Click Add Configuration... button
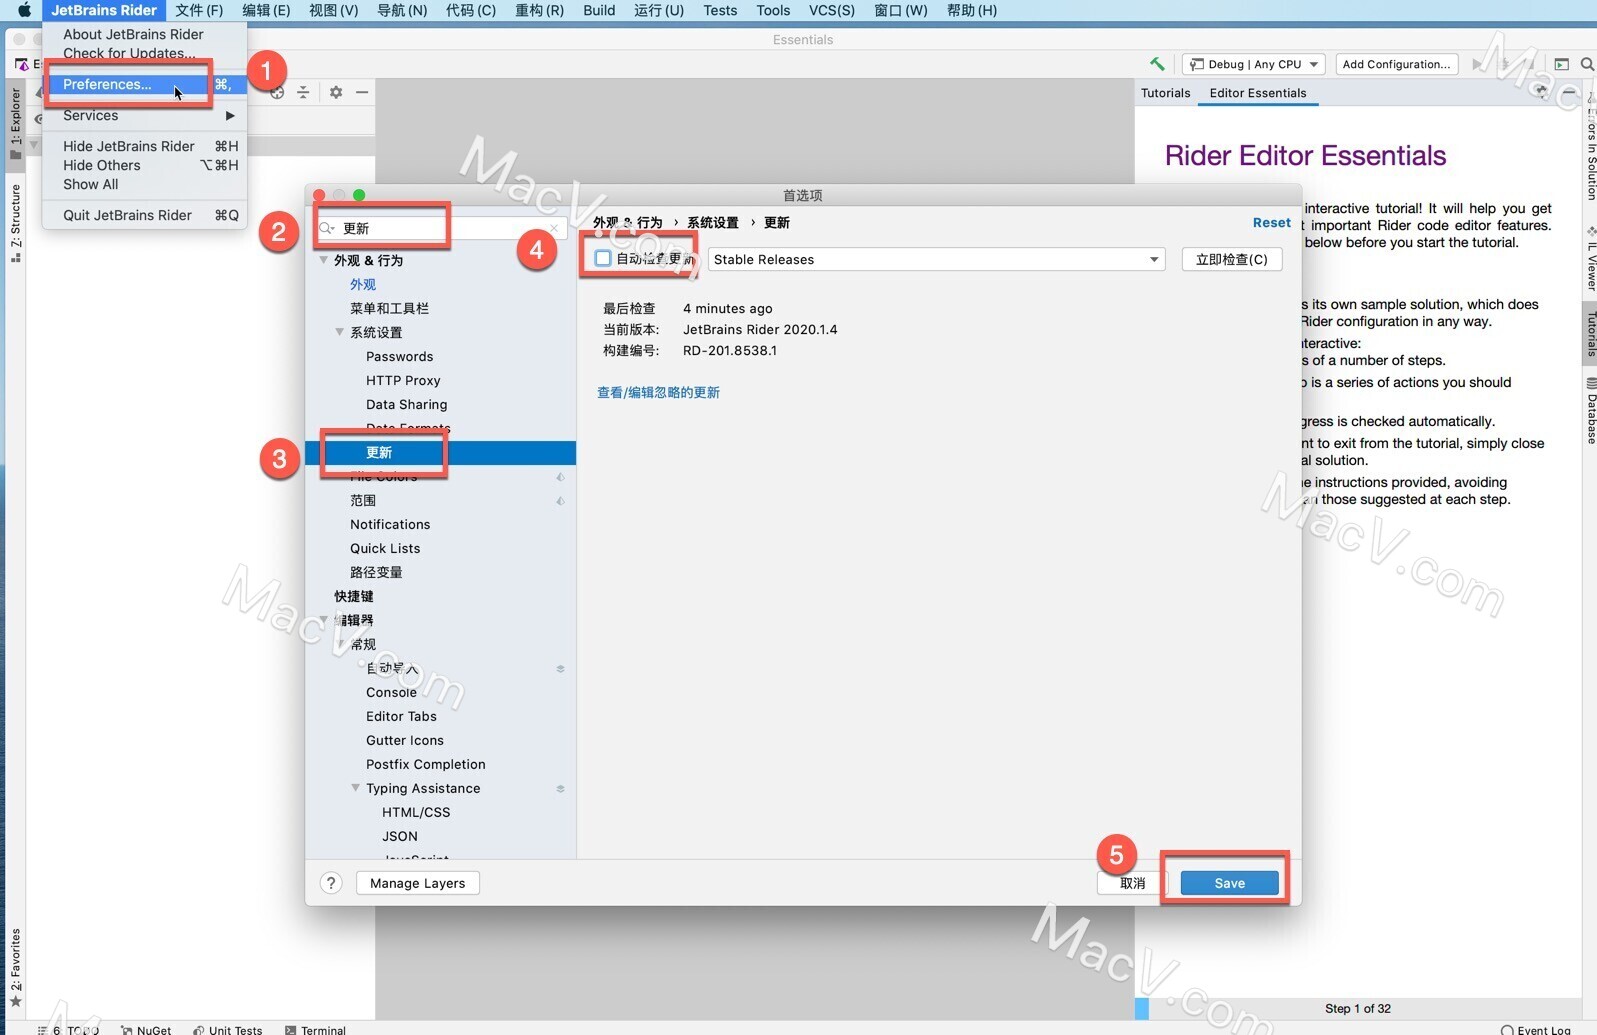This screenshot has height=1035, width=1597. pyautogui.click(x=1396, y=64)
